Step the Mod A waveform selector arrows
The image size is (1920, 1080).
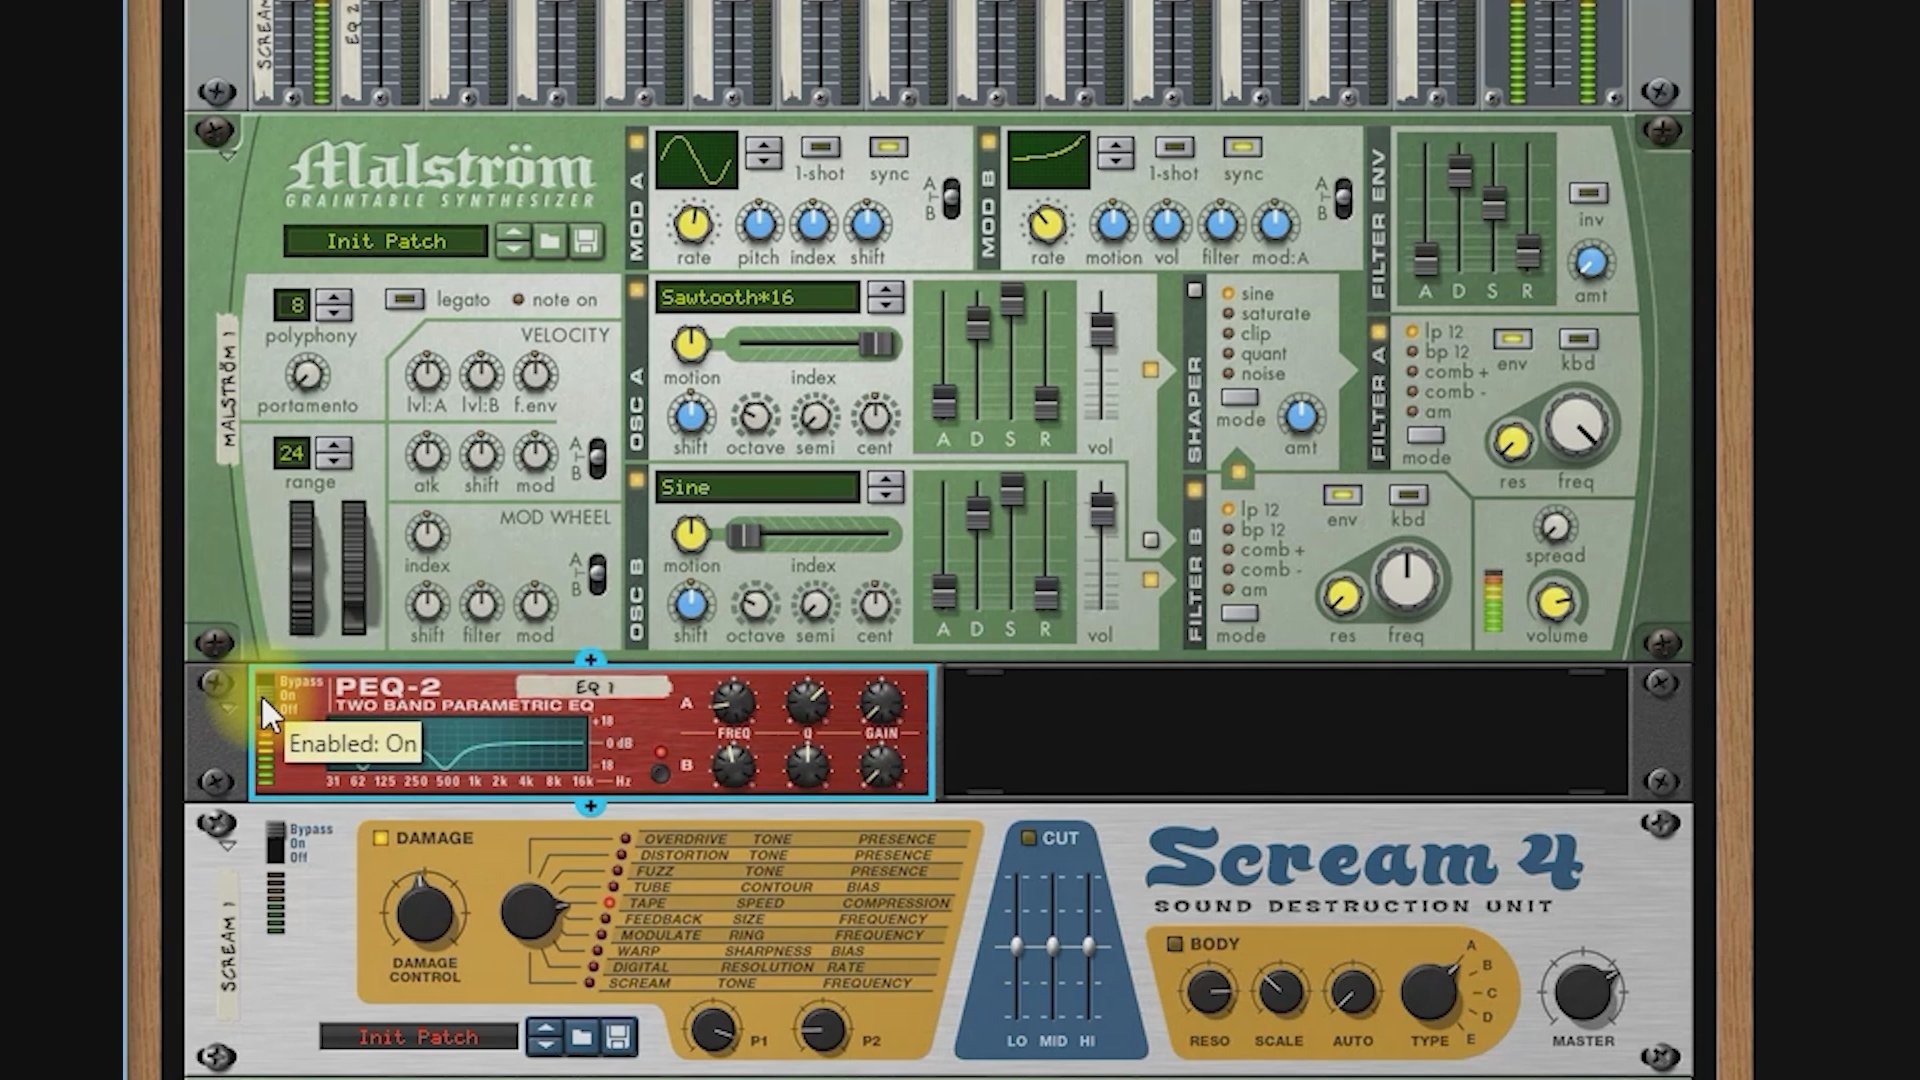pos(763,153)
